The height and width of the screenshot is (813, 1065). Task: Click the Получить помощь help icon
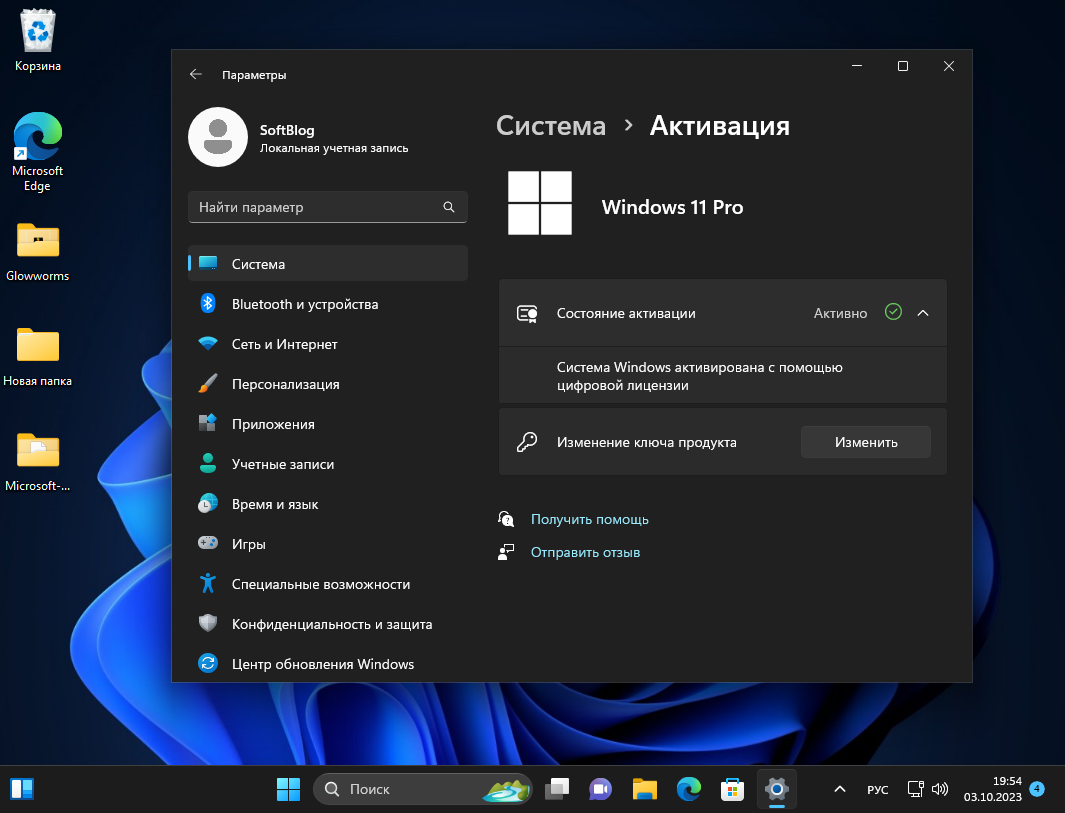(506, 519)
